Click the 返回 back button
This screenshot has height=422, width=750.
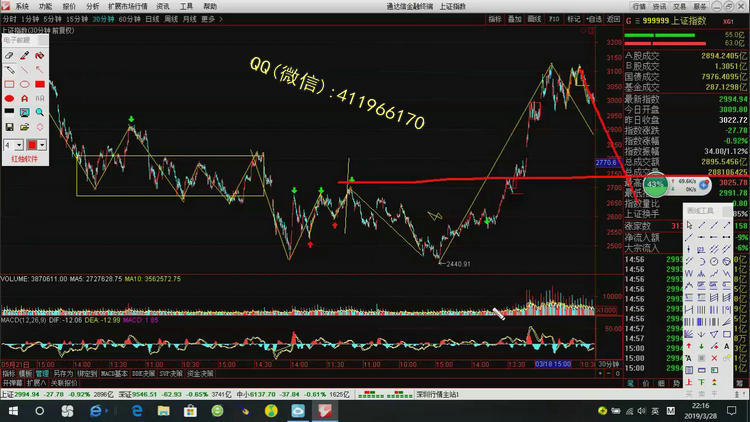613,19
